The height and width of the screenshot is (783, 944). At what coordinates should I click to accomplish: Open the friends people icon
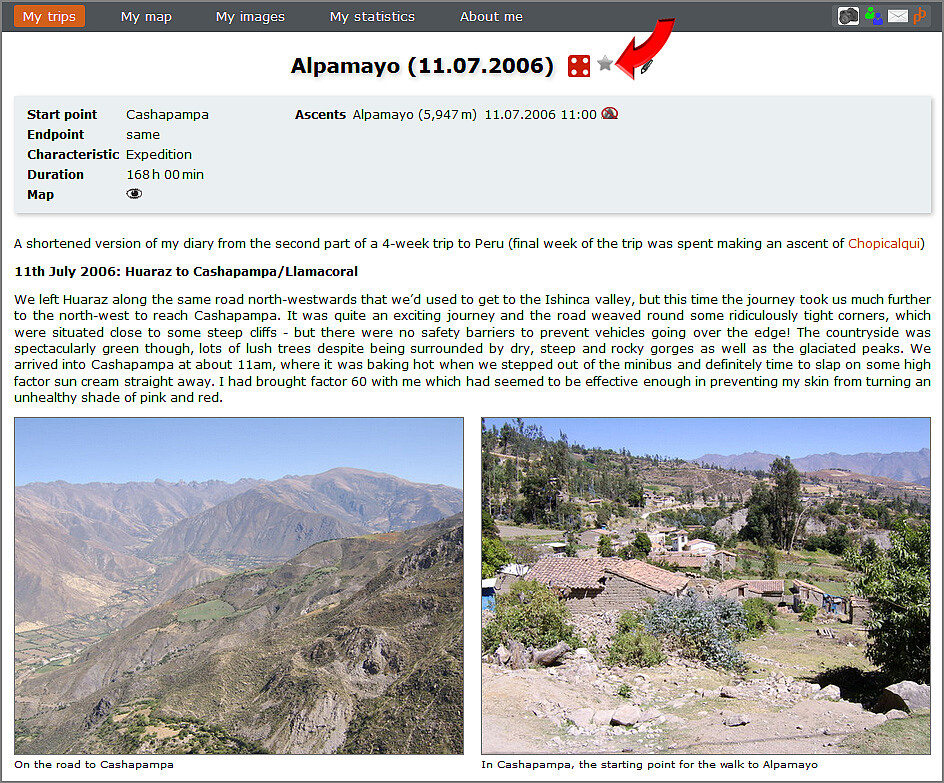(874, 16)
